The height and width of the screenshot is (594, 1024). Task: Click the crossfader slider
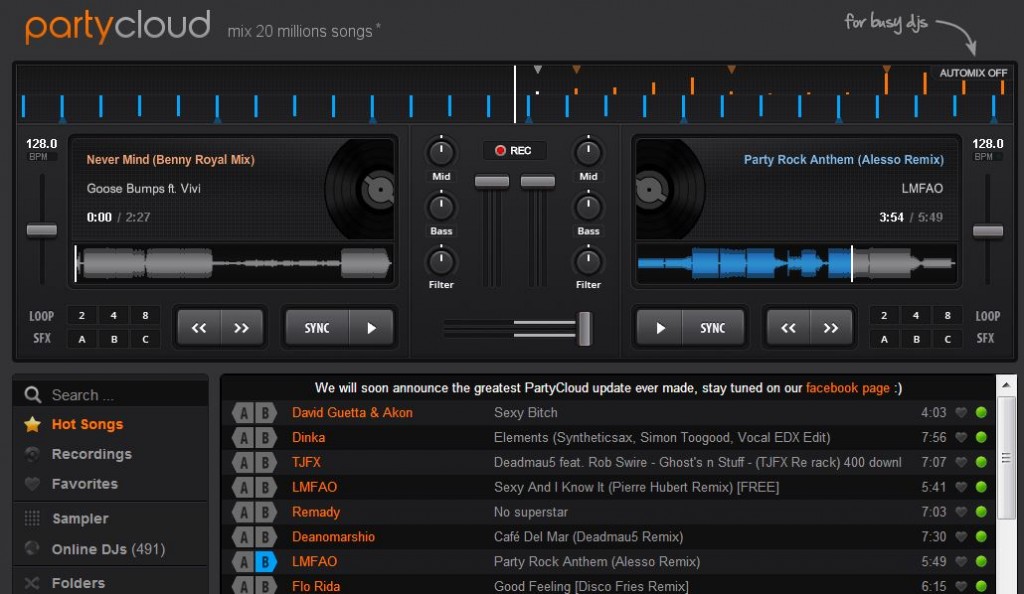point(583,328)
